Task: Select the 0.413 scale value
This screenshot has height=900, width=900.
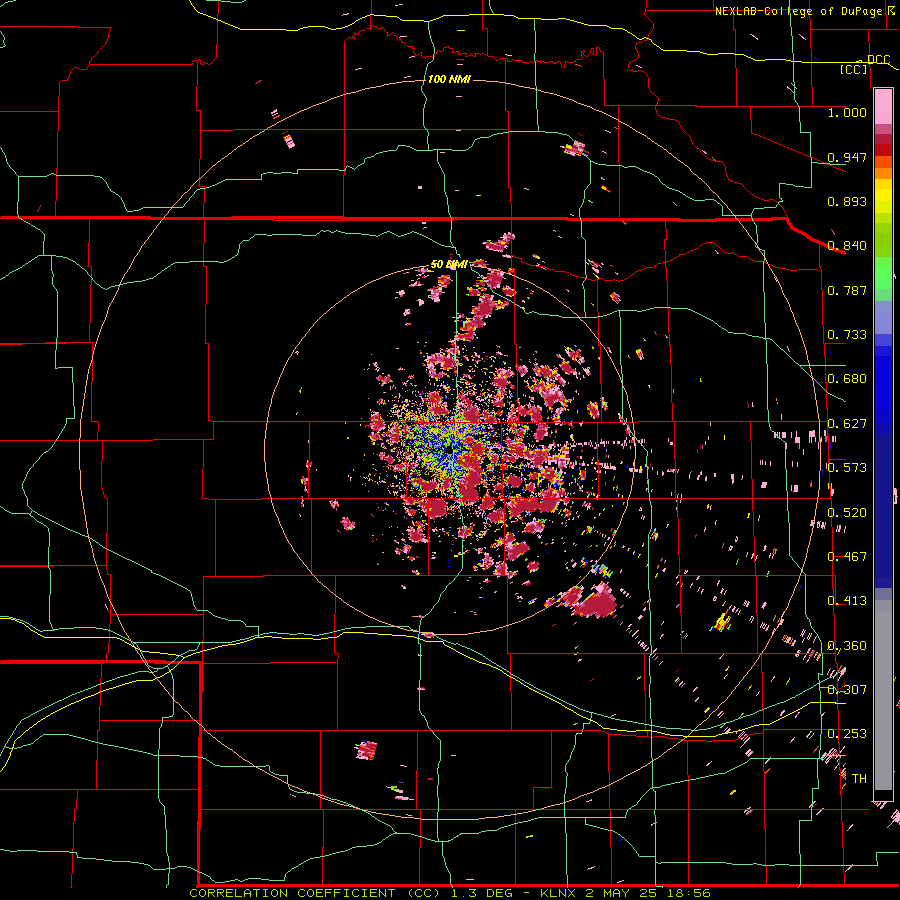Action: 847,601
